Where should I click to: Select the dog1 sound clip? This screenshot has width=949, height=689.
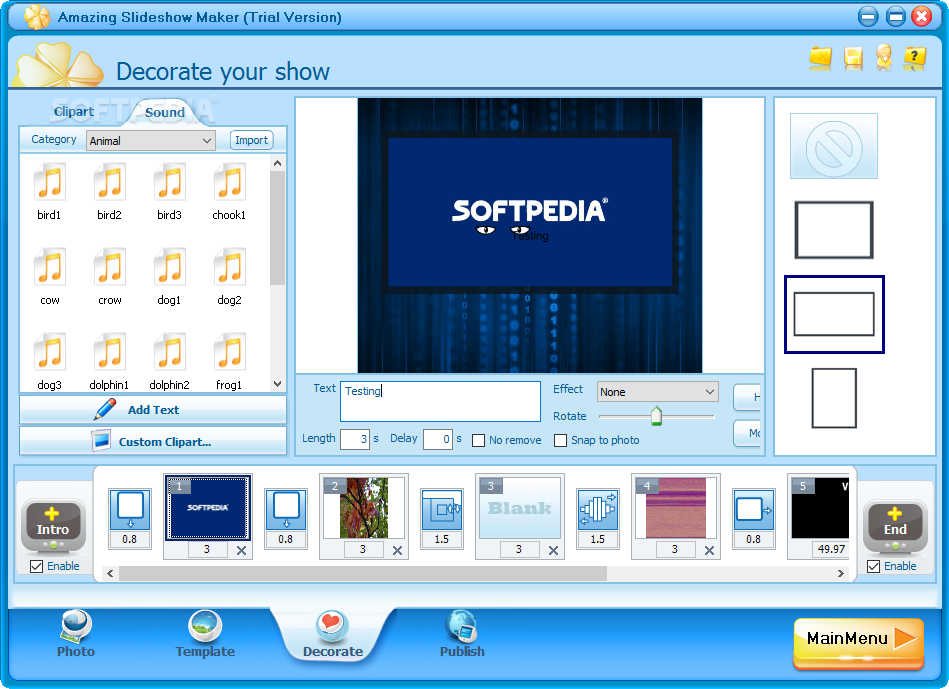(x=169, y=276)
